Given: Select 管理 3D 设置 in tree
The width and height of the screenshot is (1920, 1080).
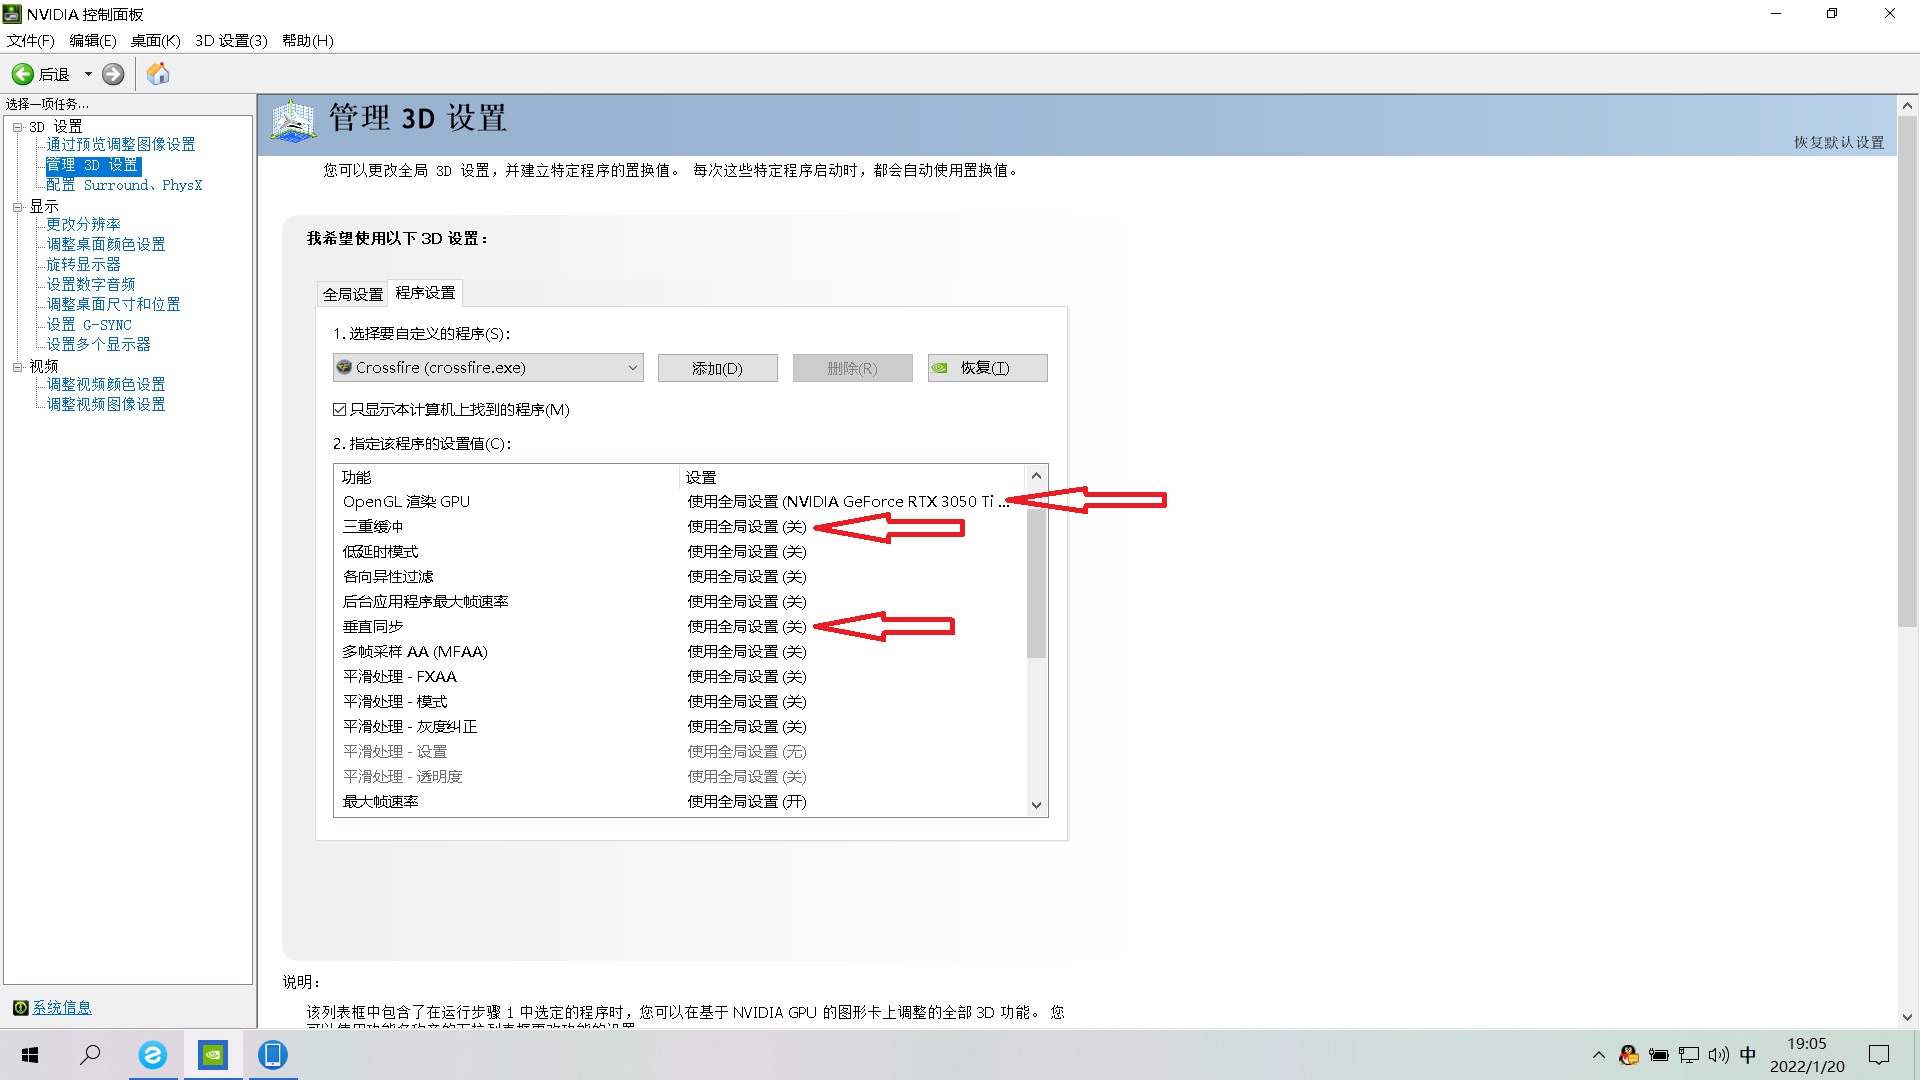Looking at the screenshot, I should (x=92, y=165).
